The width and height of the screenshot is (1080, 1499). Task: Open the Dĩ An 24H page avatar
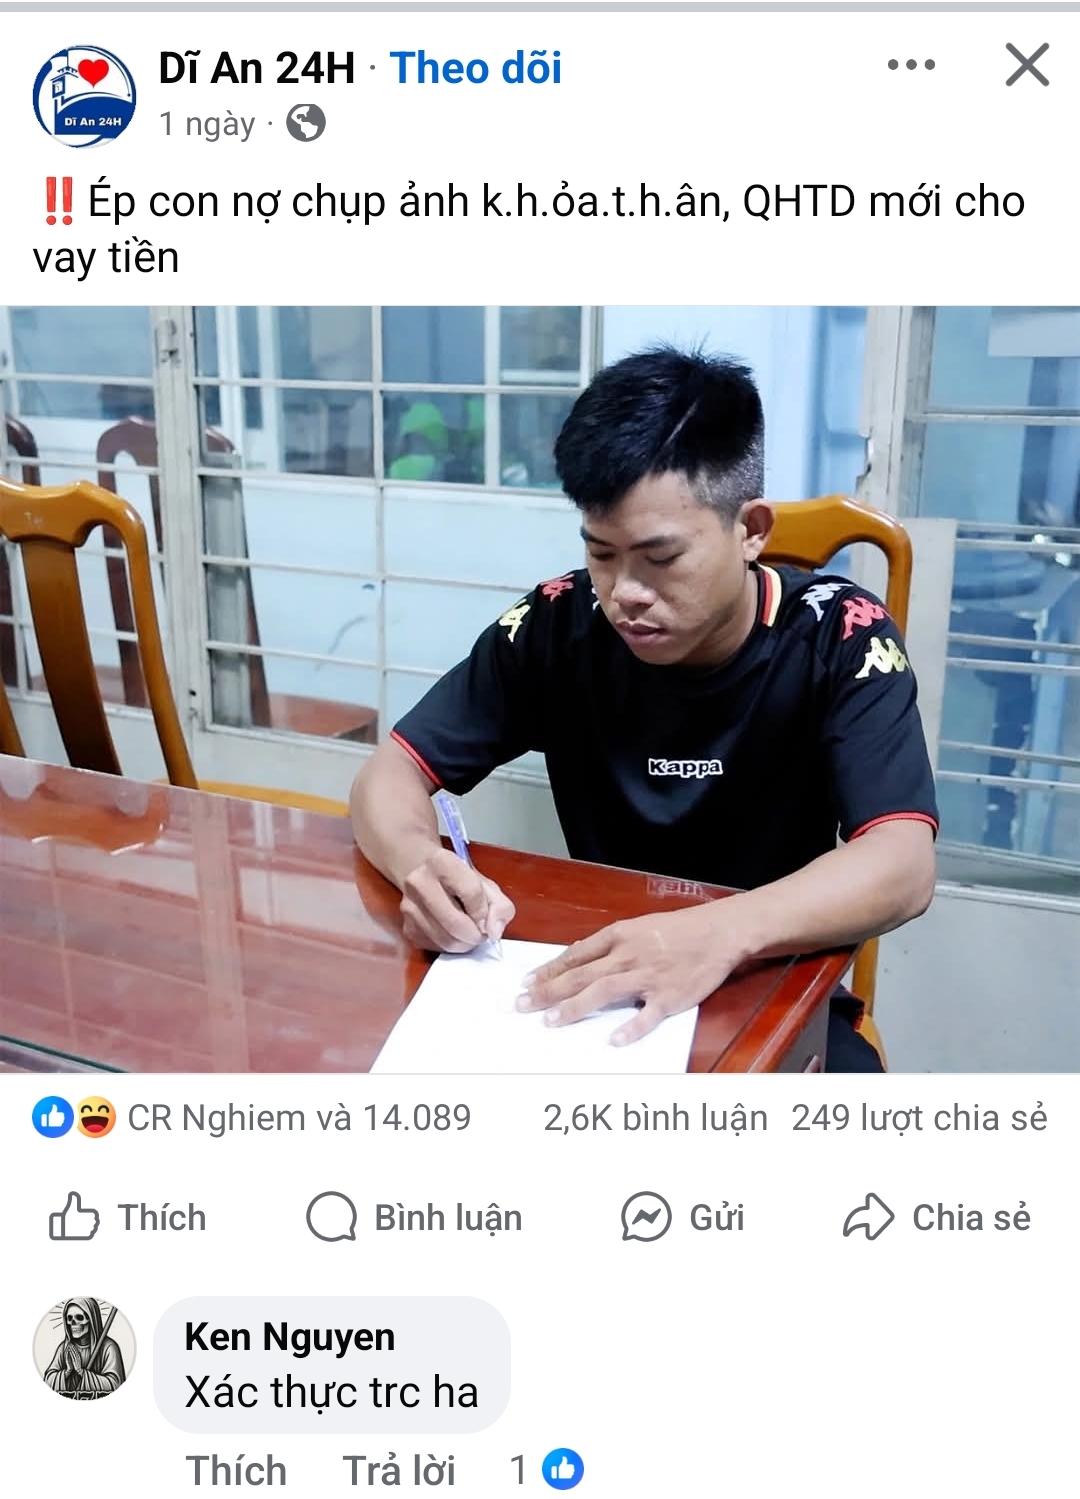click(85, 96)
